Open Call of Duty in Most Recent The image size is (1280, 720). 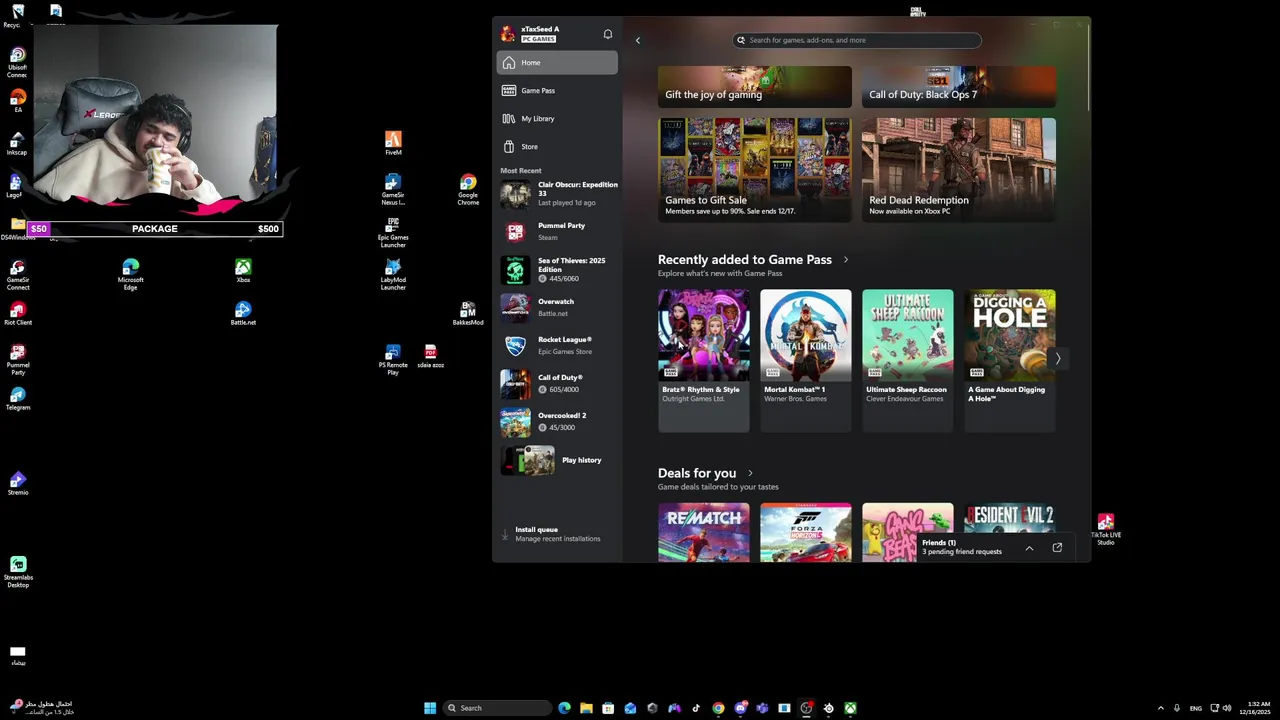coord(559,384)
